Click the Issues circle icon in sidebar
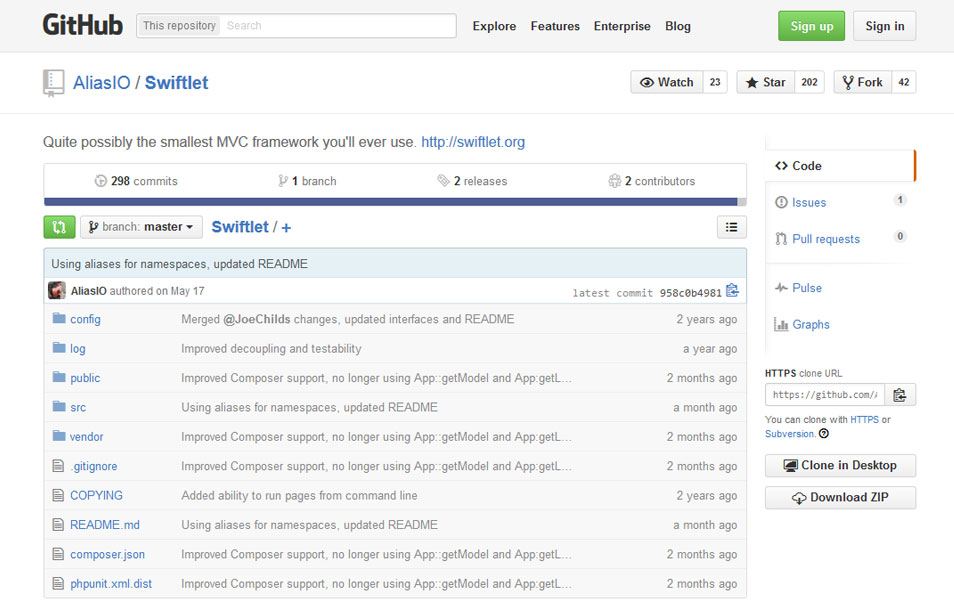Screen dimensions: 954x600 click(781, 202)
